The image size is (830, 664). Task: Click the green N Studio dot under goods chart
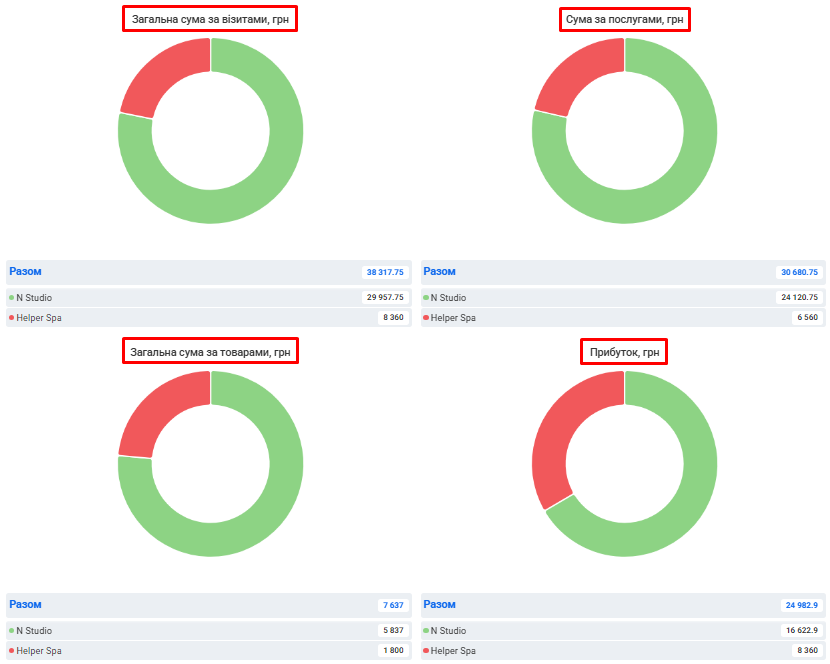(x=12, y=631)
